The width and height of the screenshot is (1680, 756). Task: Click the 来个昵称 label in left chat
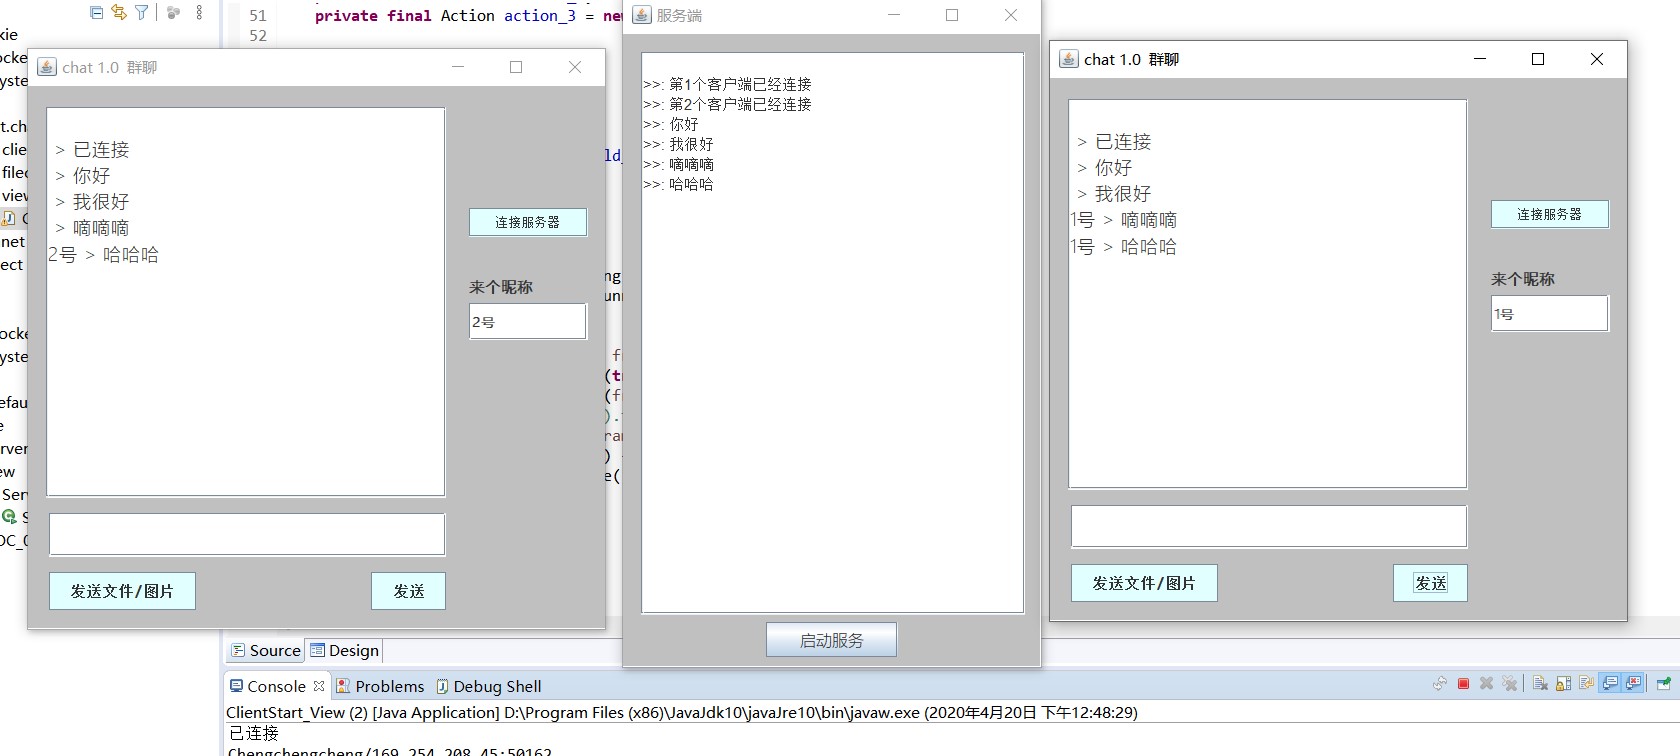point(501,287)
